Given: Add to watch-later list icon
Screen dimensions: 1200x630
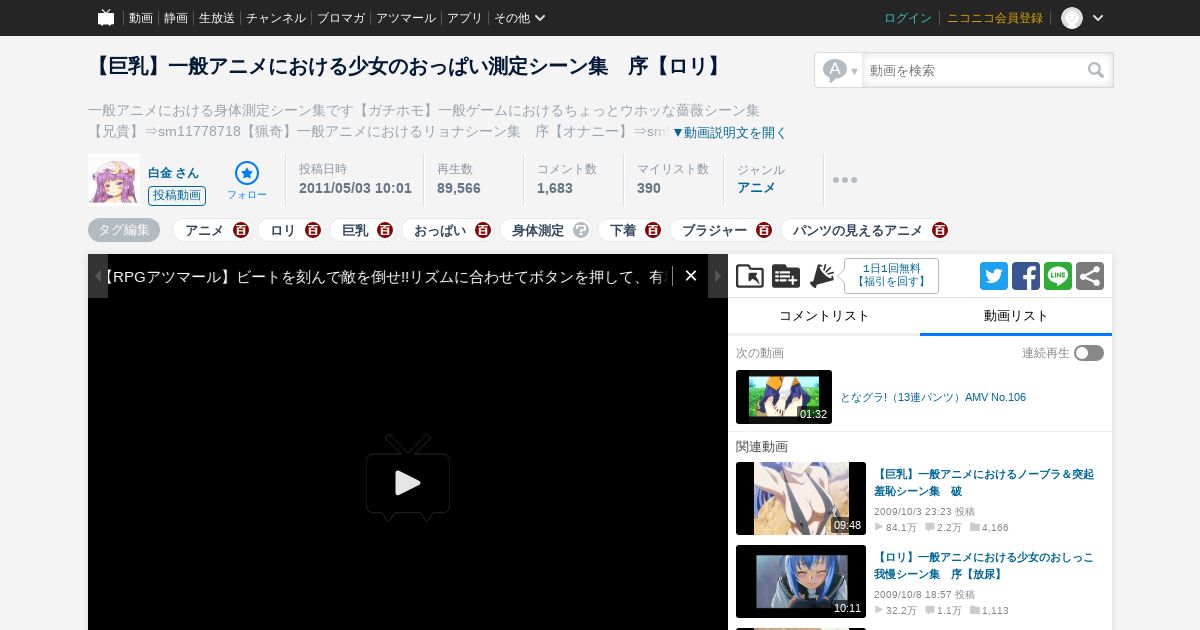Looking at the screenshot, I should pyautogui.click(x=786, y=276).
